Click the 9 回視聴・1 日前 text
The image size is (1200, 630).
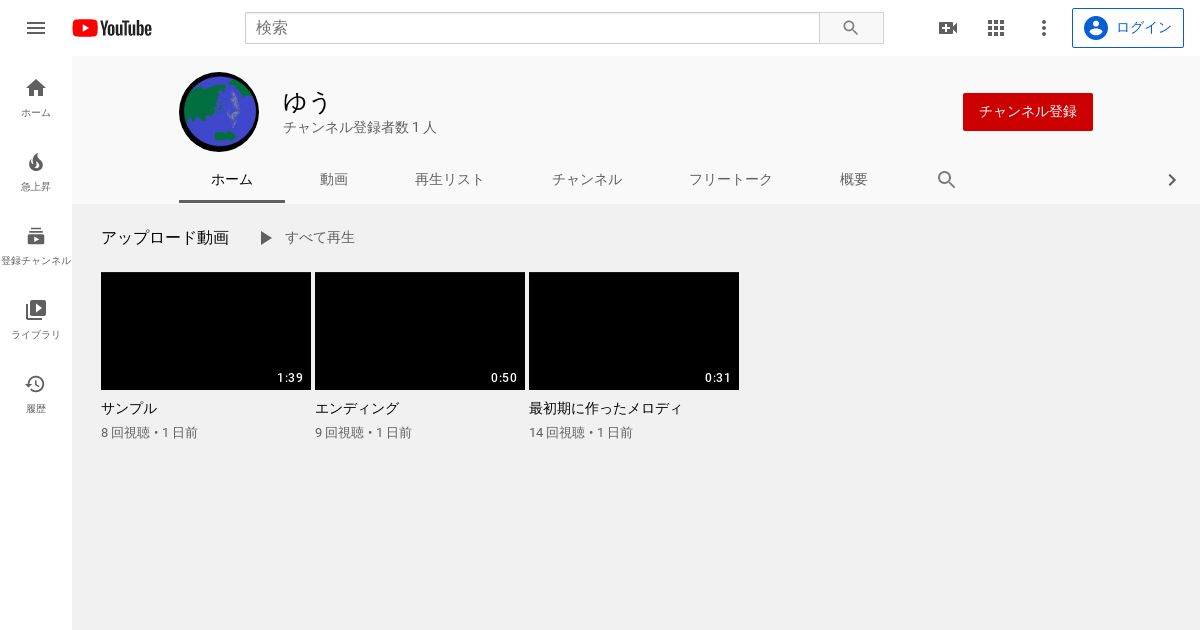point(363,433)
